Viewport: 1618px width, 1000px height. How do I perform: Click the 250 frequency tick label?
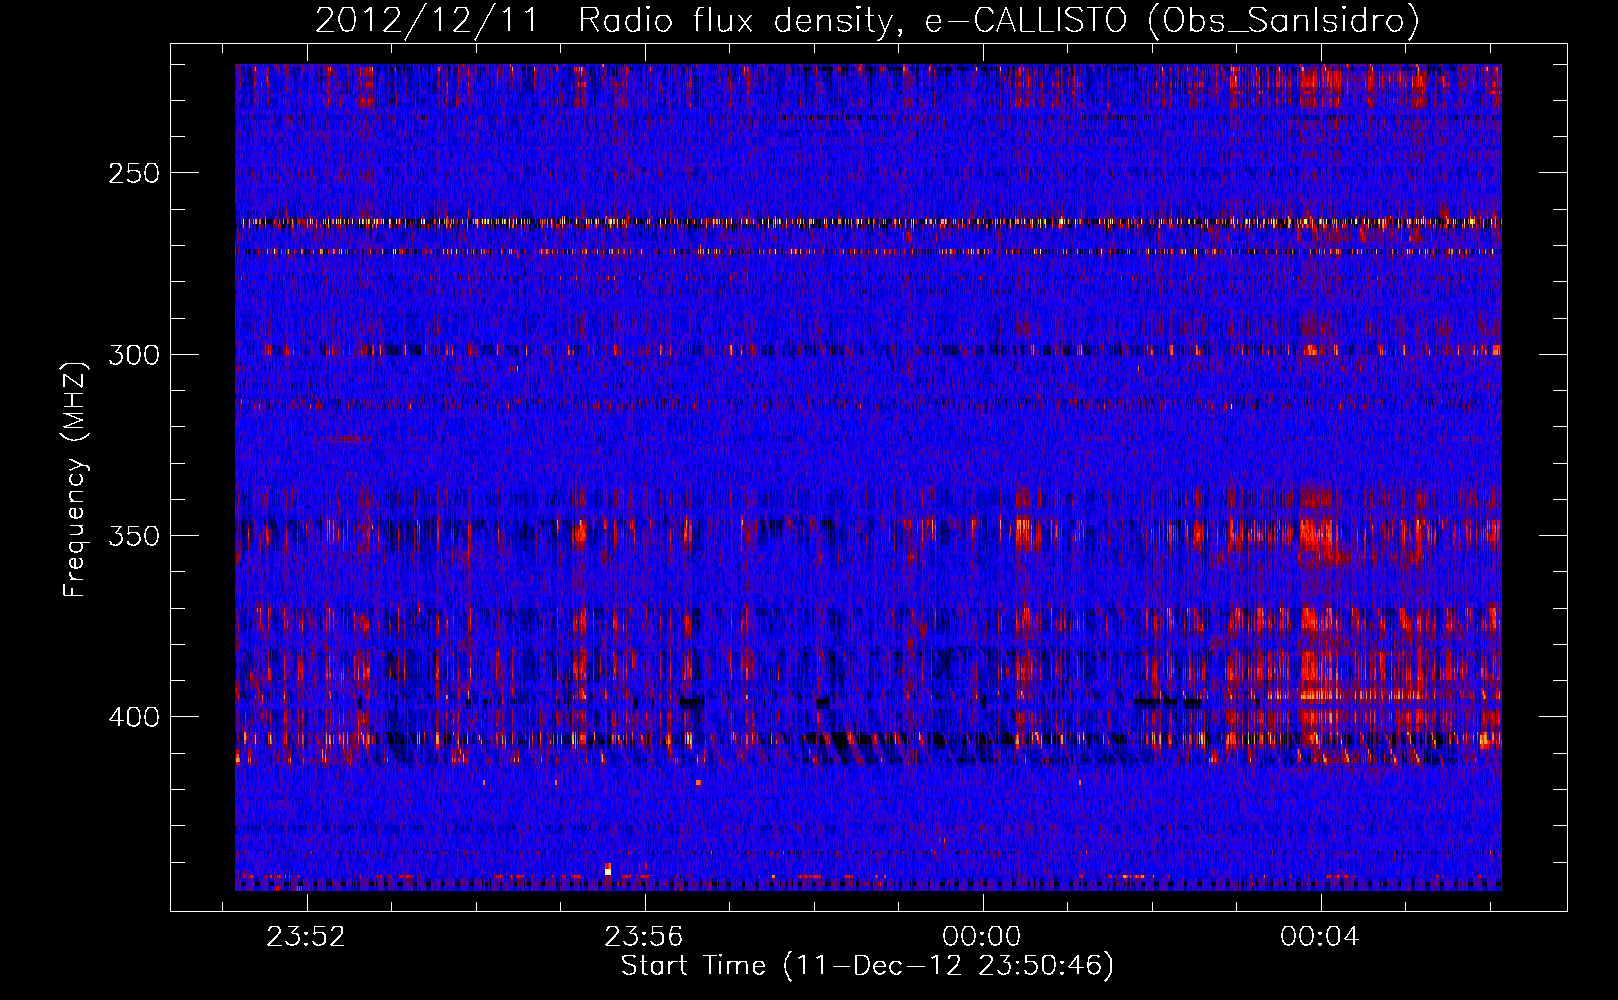[x=133, y=173]
